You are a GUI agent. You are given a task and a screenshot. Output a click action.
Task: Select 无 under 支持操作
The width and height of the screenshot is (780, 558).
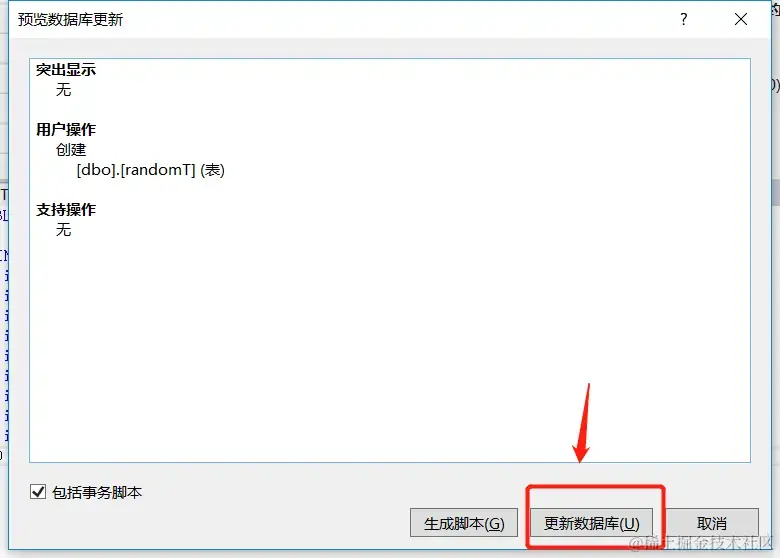[63, 230]
